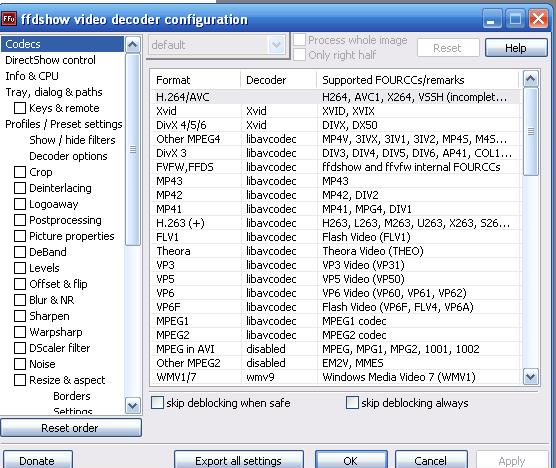The height and width of the screenshot is (468, 556).
Task: Open Decoder options page
Action: [68, 156]
